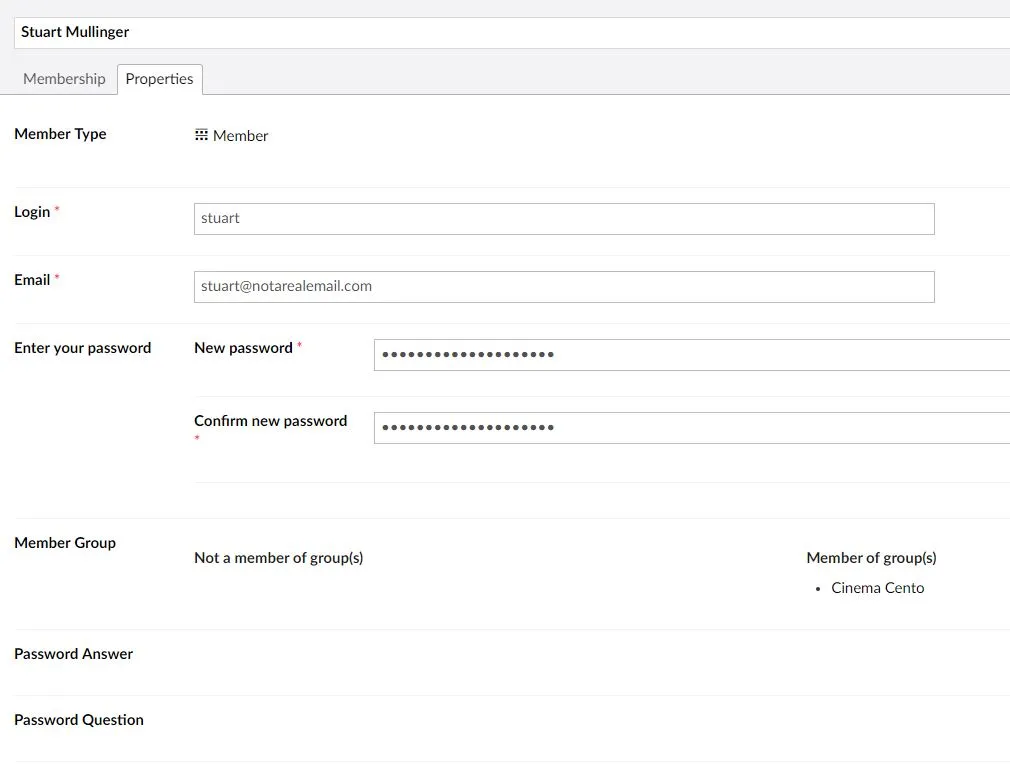1010x764 pixels.
Task: Click the Member type grid icon
Action: click(201, 135)
